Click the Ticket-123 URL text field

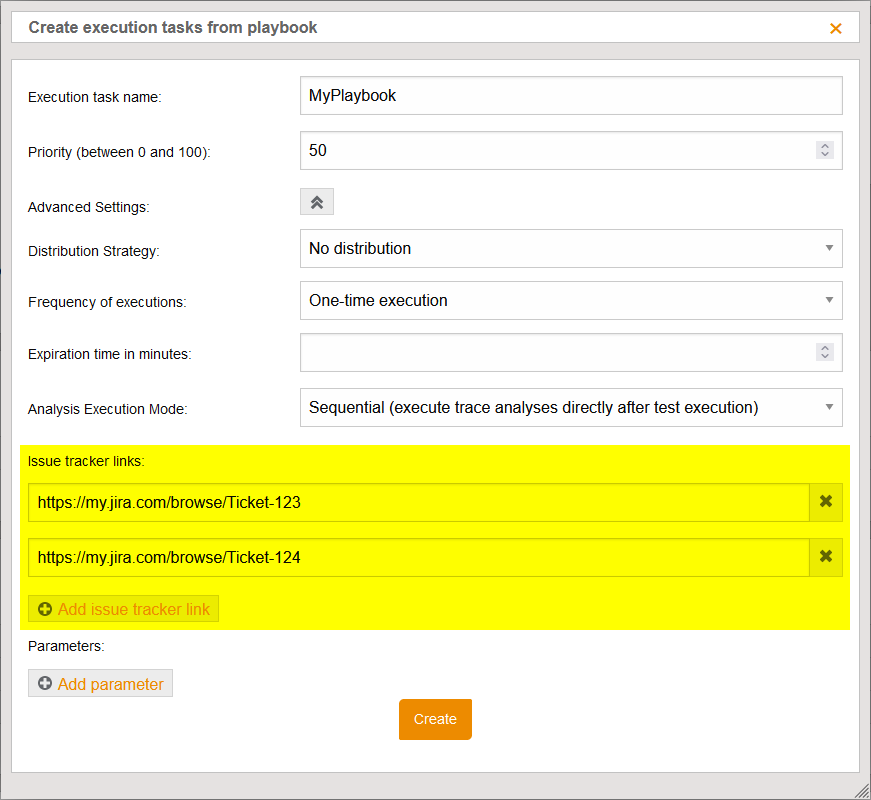[418, 503]
